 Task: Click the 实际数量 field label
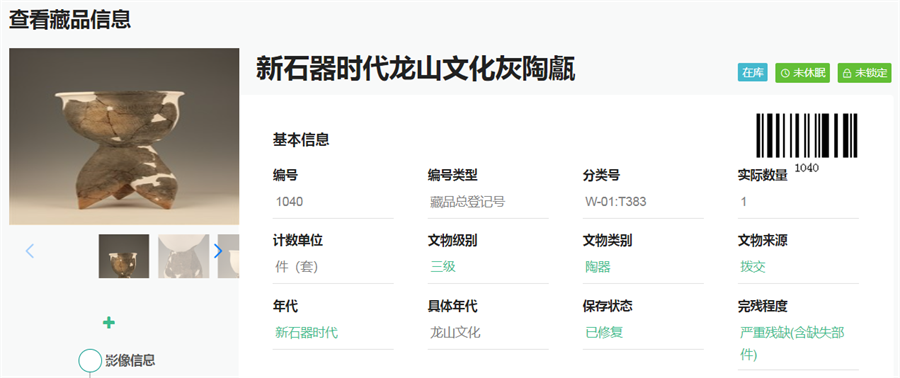point(763,176)
